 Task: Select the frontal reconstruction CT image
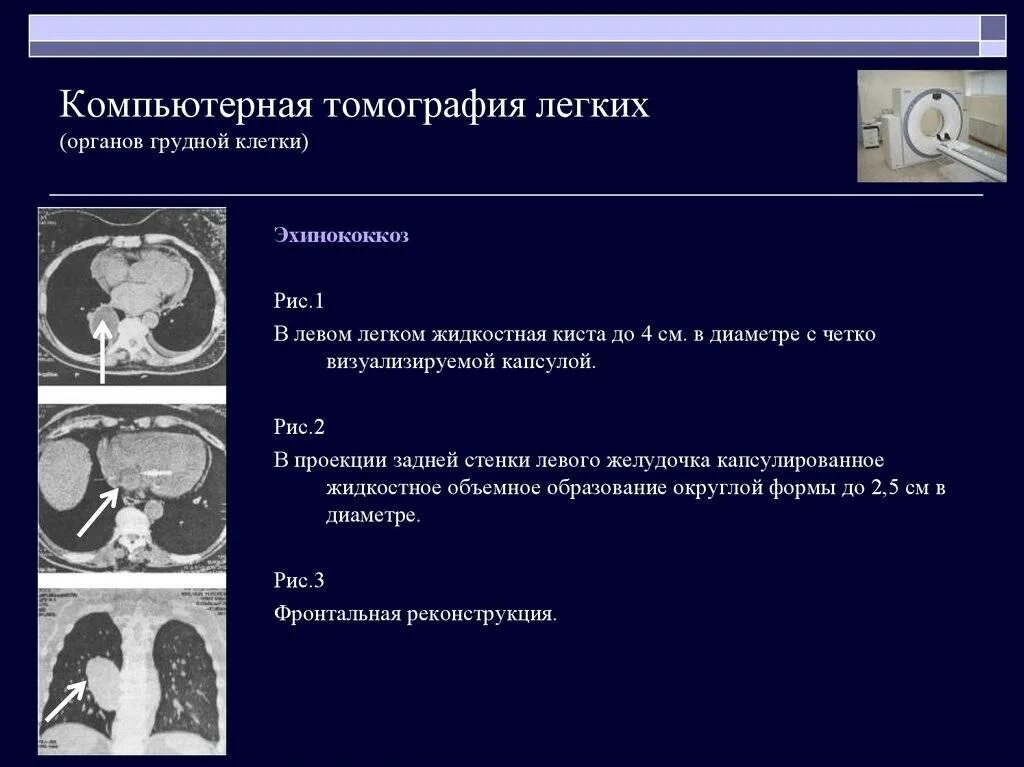click(132, 672)
